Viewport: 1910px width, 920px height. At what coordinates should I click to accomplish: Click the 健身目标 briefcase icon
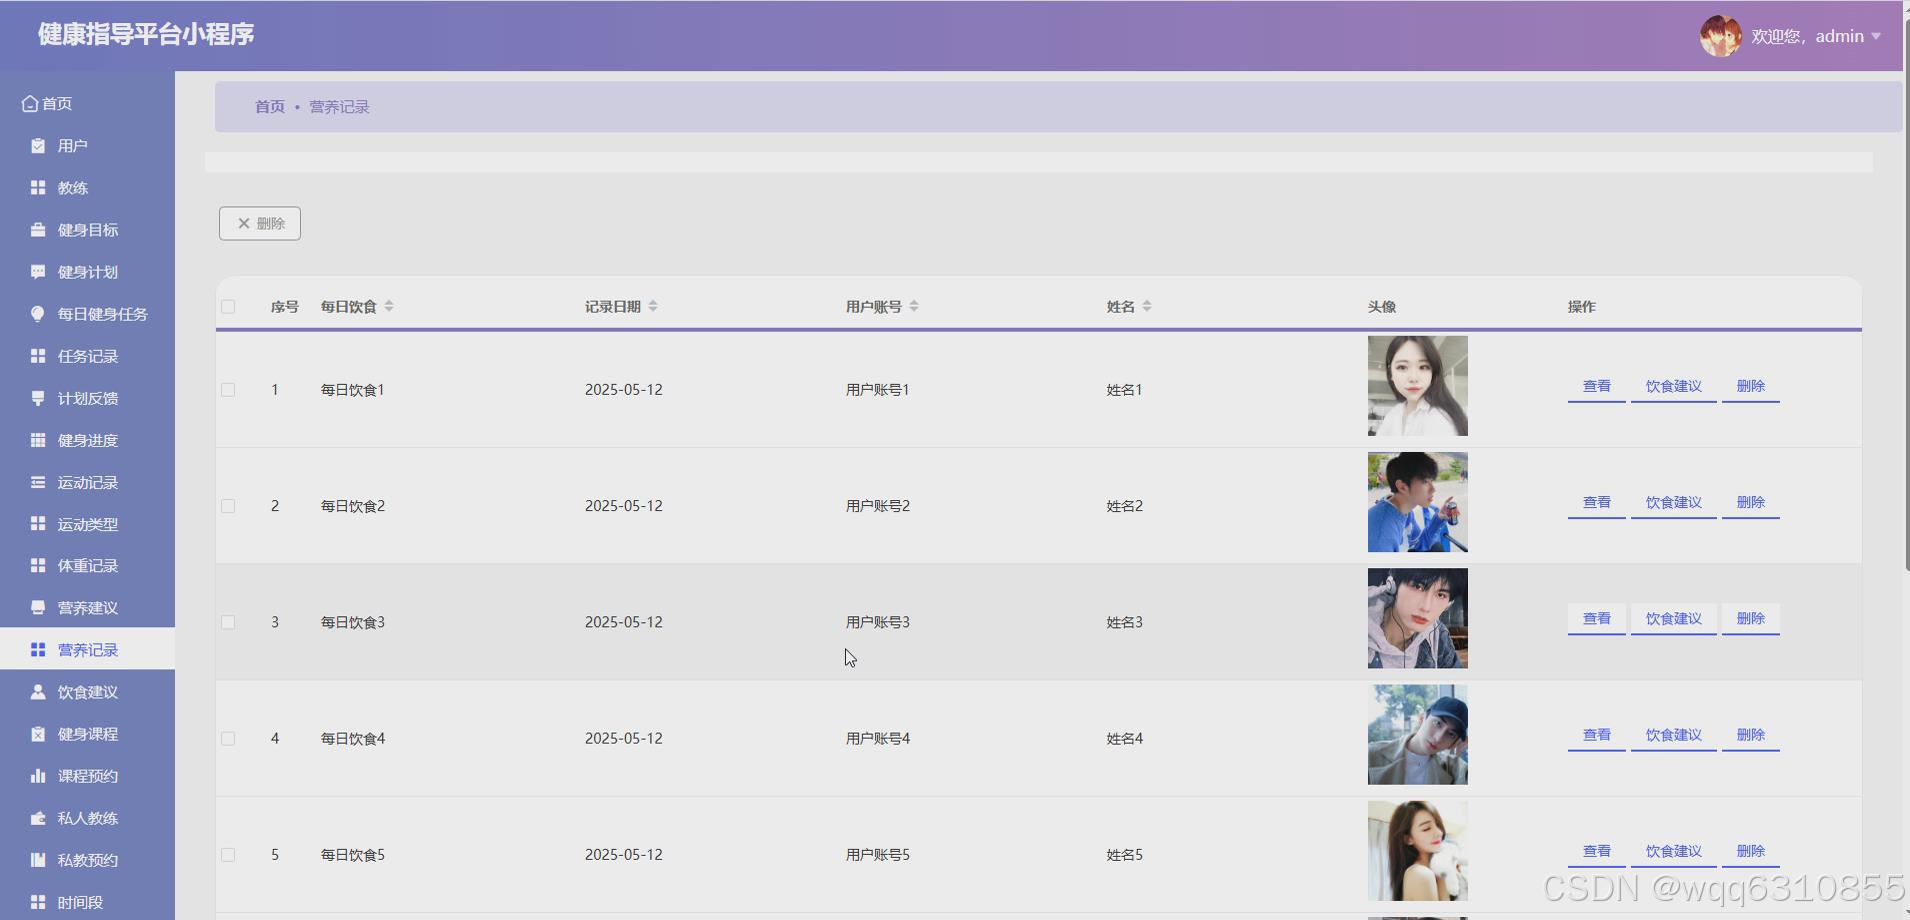pyautogui.click(x=38, y=230)
